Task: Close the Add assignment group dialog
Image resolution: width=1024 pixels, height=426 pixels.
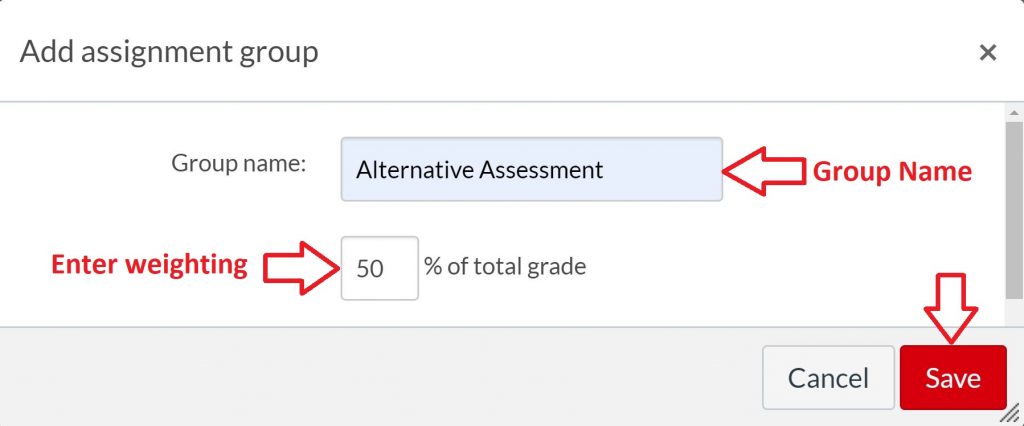Action: 987,53
